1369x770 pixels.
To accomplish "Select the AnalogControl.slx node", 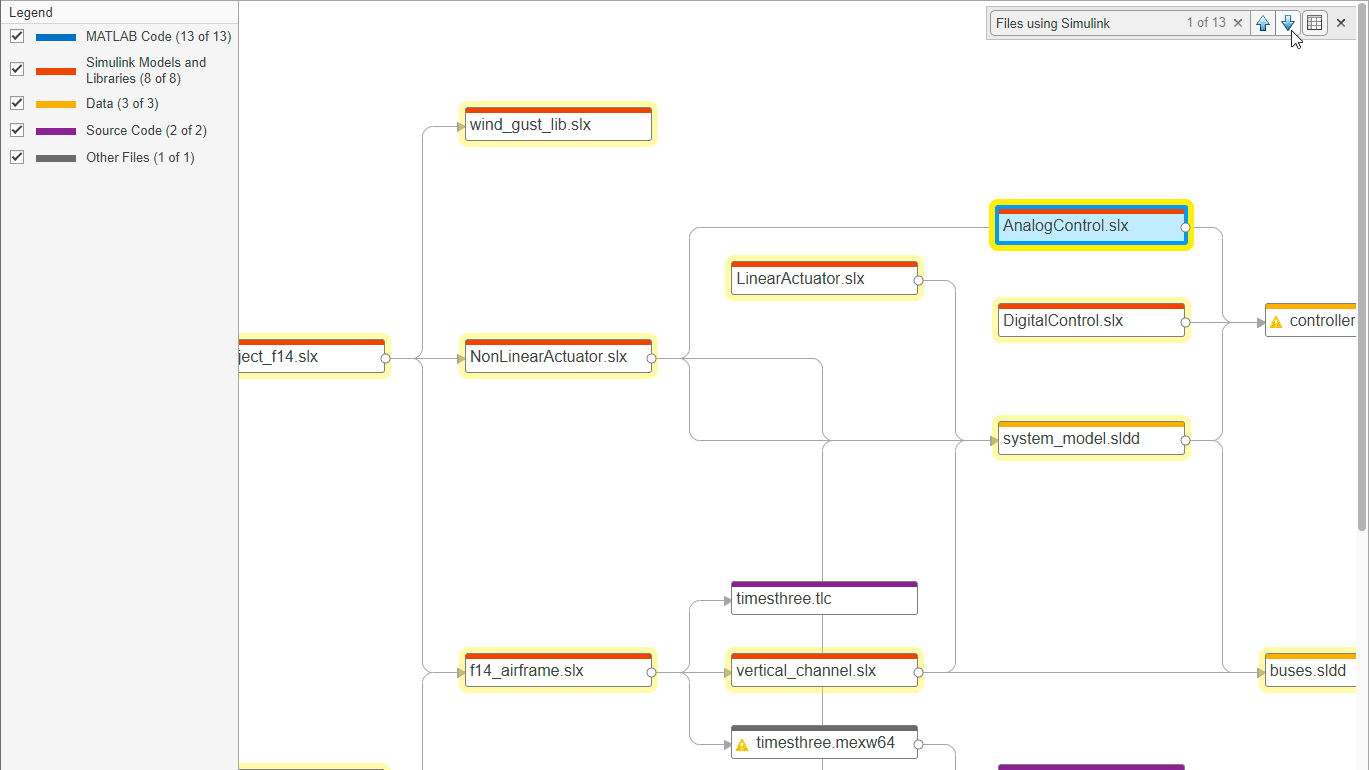I will point(1091,225).
